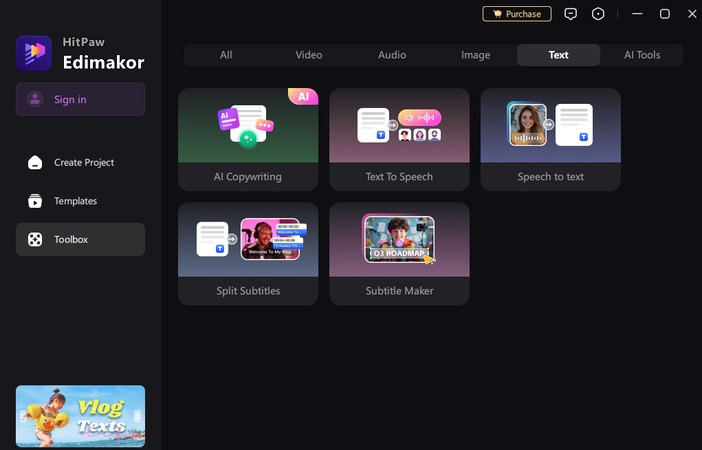
Task: Switch to the All tab
Action: [226, 55]
